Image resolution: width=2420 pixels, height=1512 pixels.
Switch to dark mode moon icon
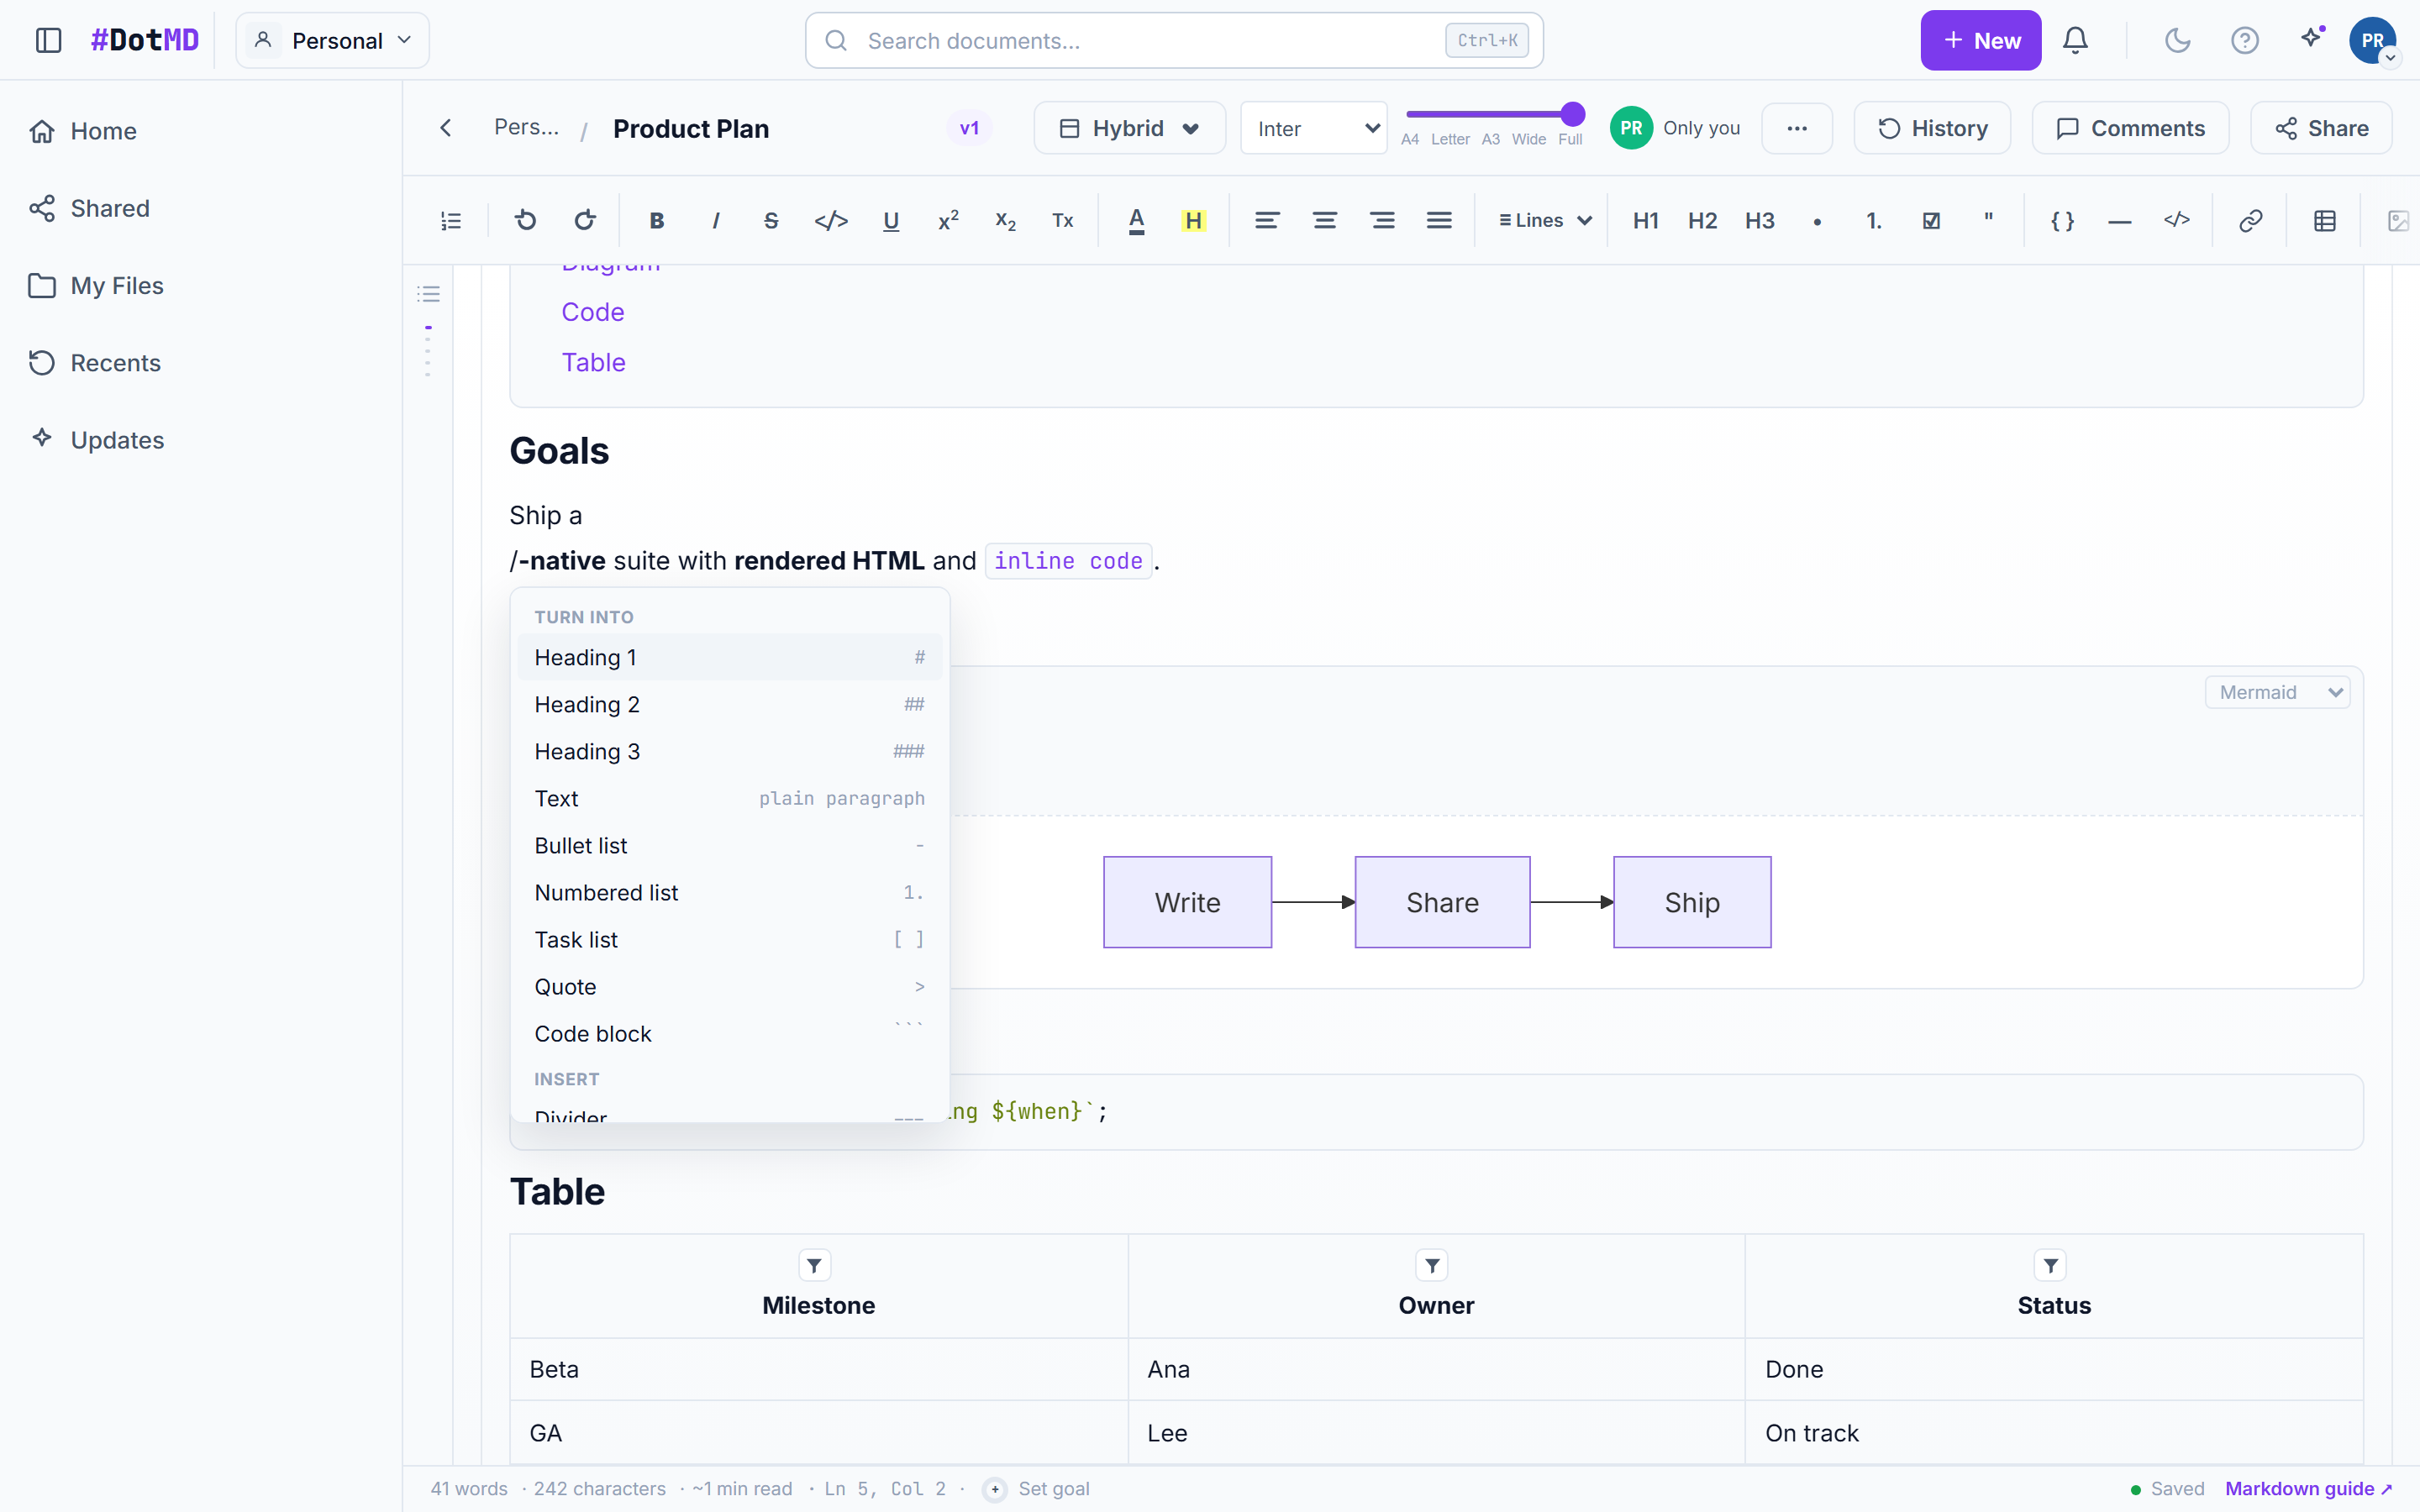pyautogui.click(x=2177, y=40)
